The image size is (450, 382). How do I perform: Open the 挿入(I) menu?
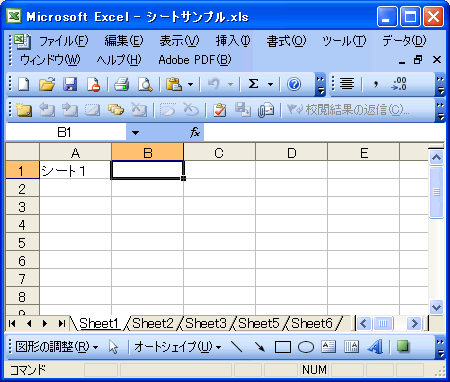233,41
